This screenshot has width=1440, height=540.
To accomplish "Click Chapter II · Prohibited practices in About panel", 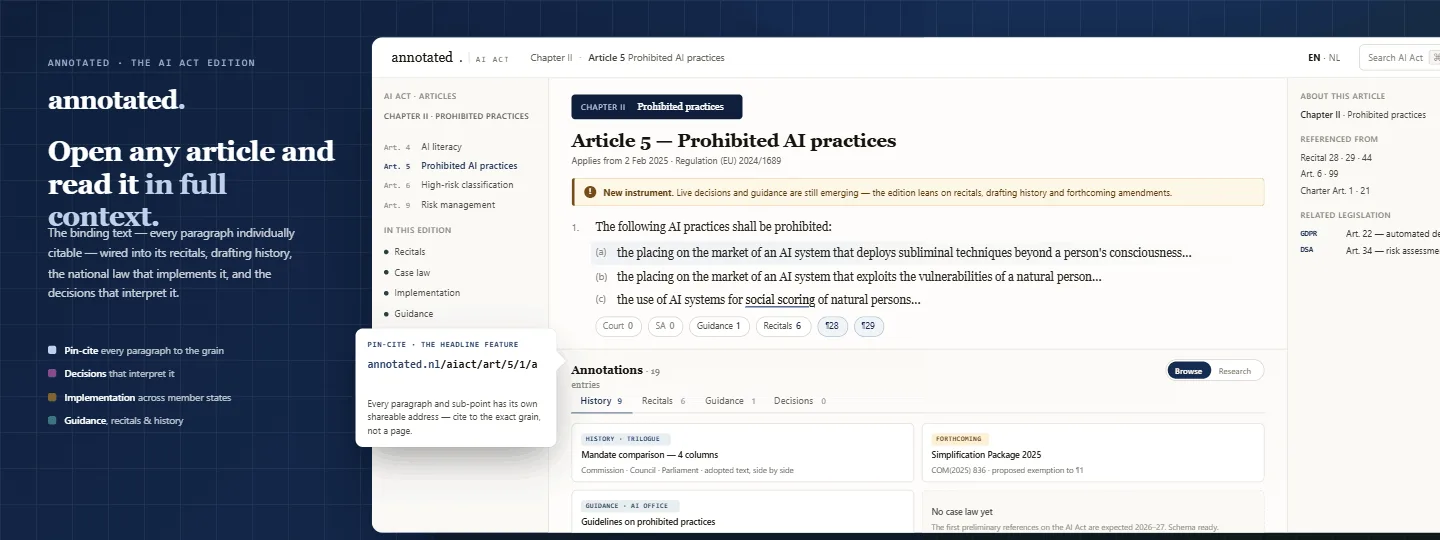I will 1363,115.
